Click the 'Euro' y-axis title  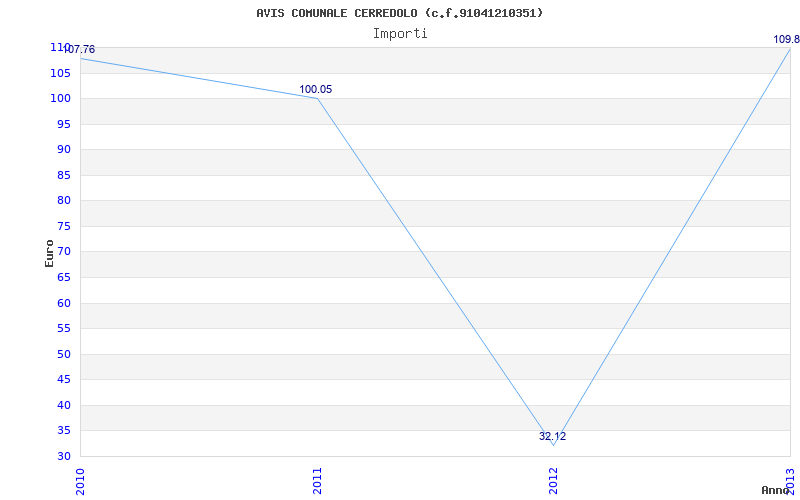click(x=49, y=253)
